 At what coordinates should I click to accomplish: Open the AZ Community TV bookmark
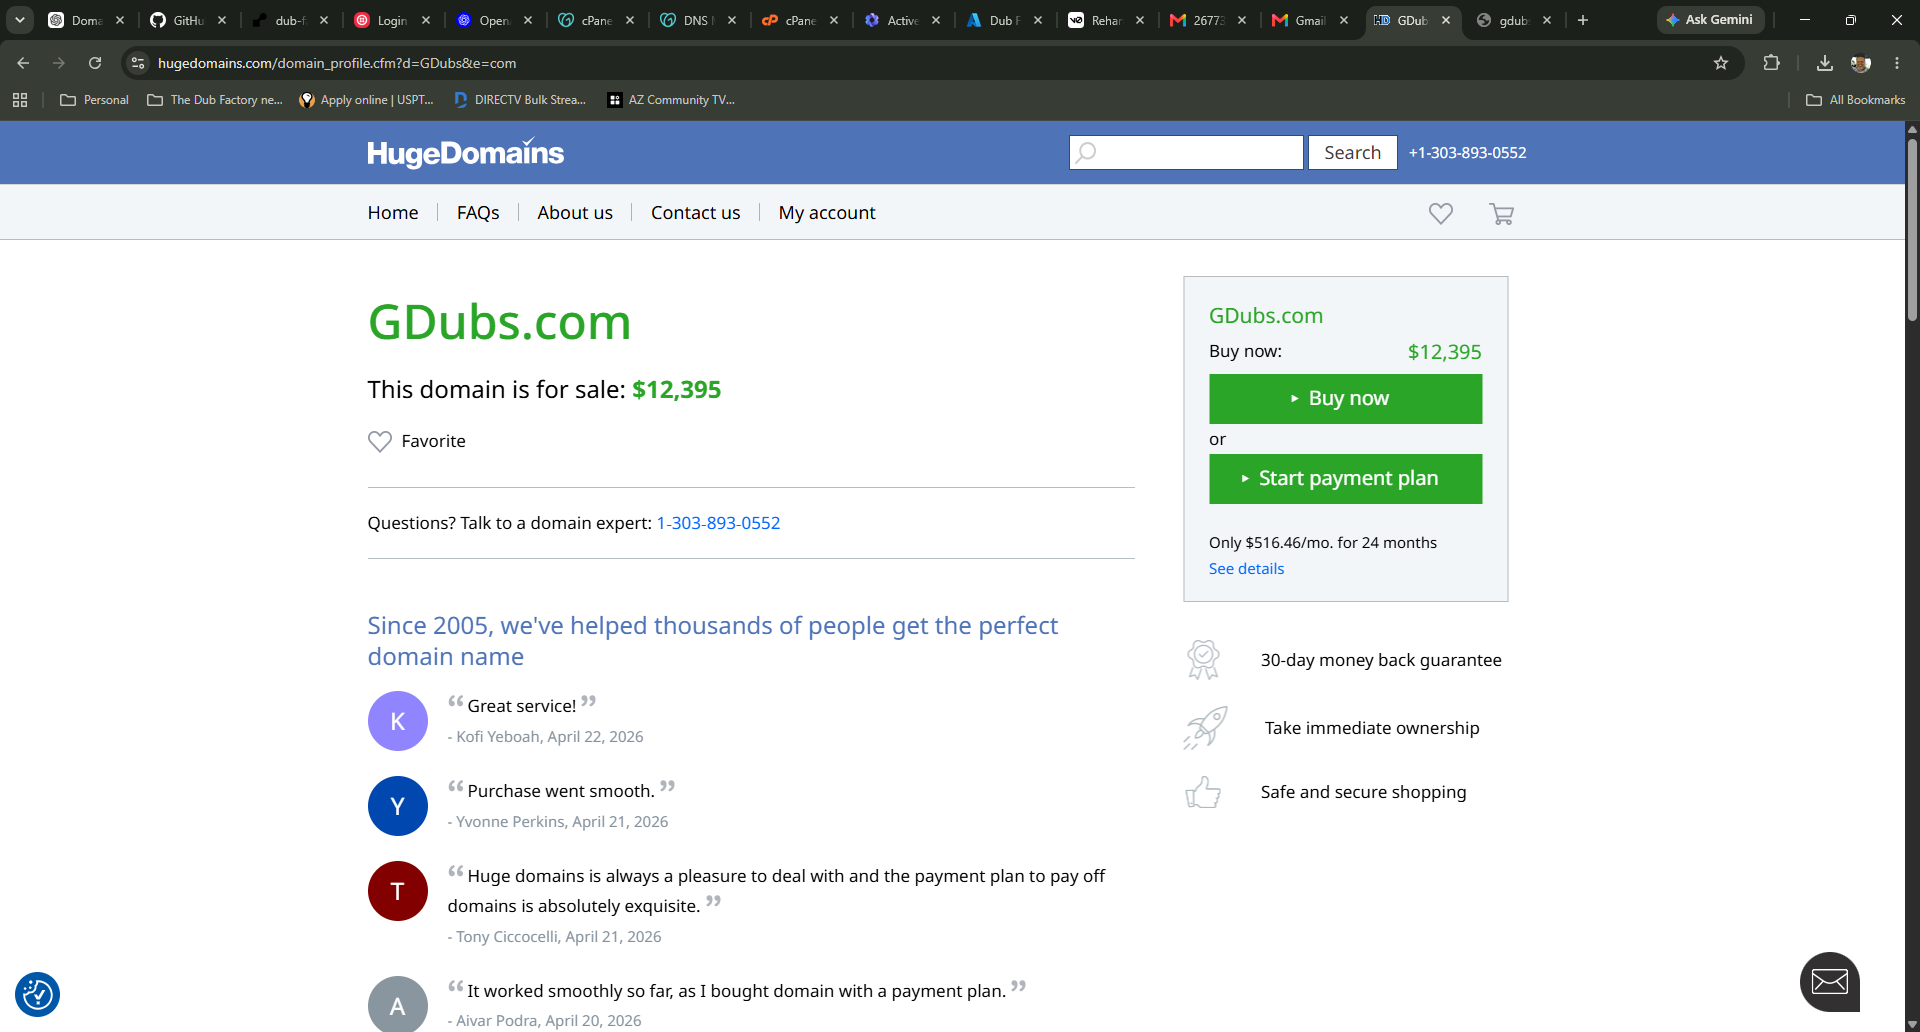pos(671,100)
